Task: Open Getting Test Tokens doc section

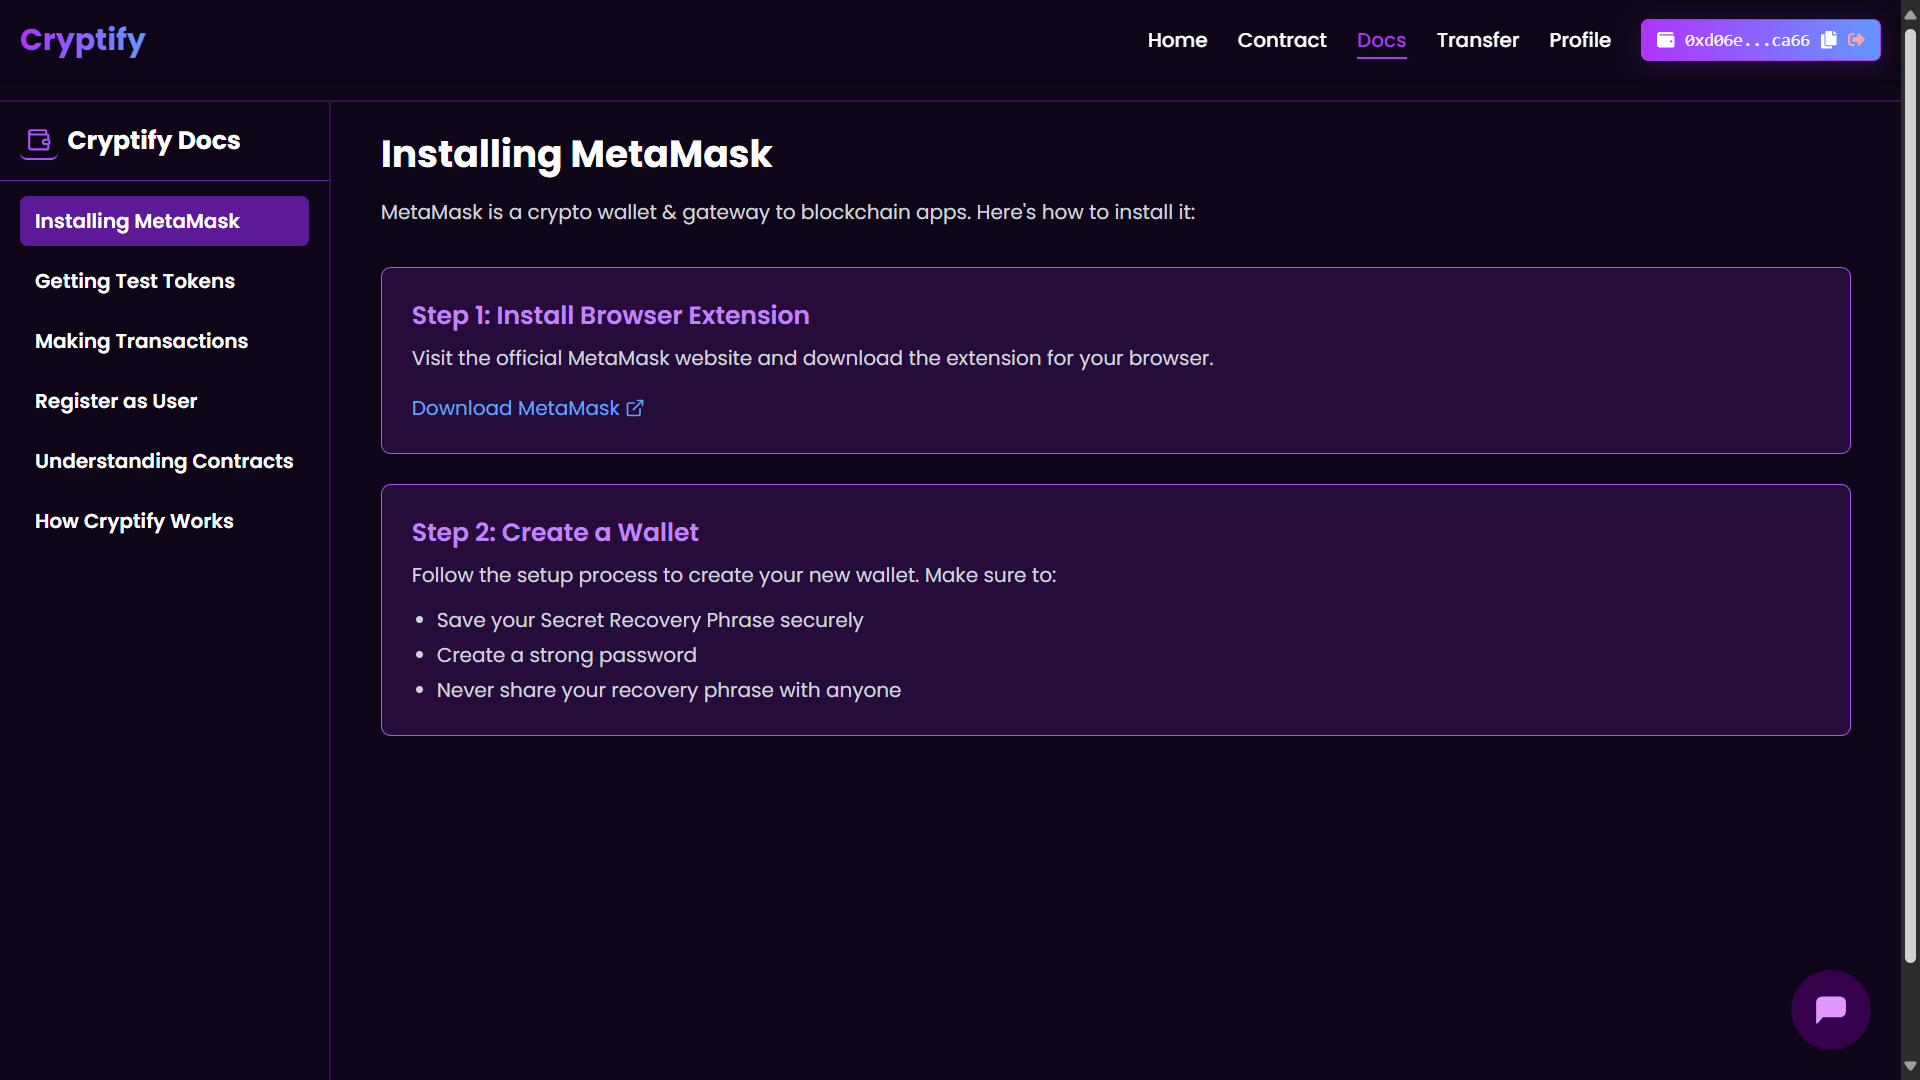Action: 135,281
